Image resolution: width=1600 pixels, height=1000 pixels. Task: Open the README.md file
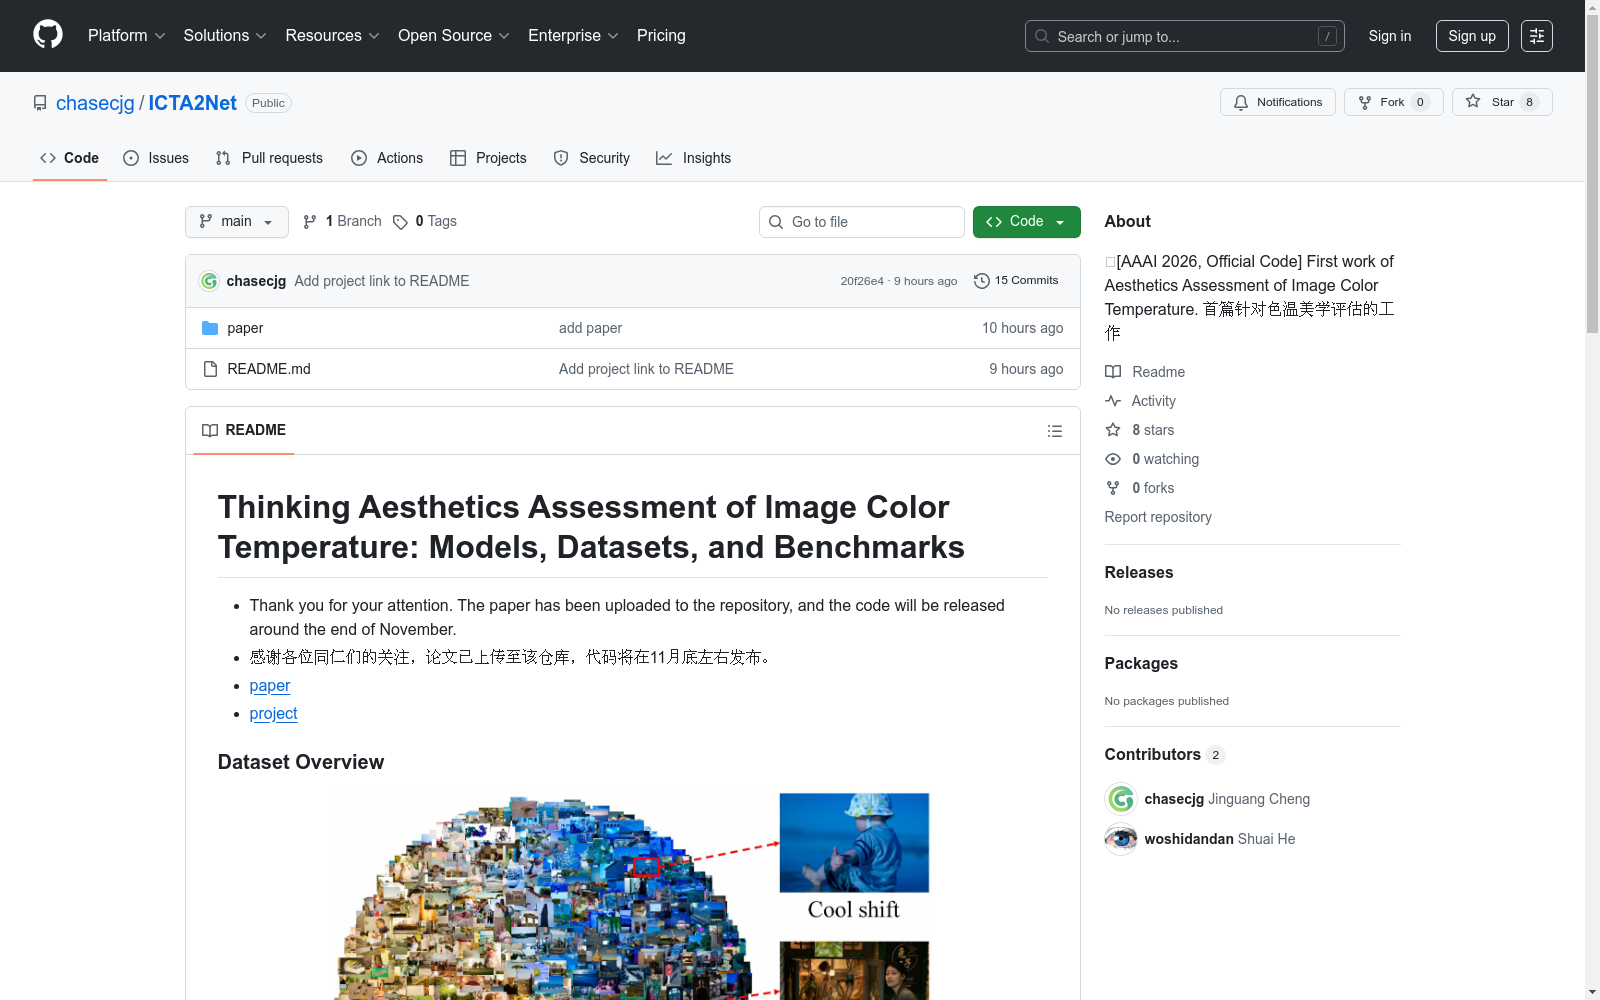pyautogui.click(x=269, y=369)
